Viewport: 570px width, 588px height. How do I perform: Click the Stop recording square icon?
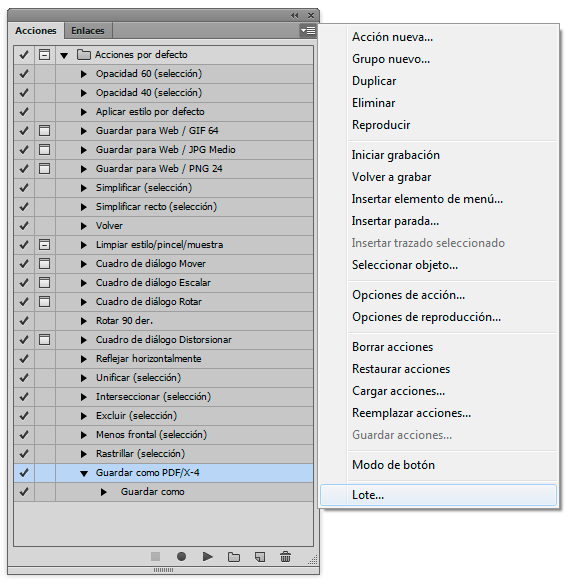(156, 556)
